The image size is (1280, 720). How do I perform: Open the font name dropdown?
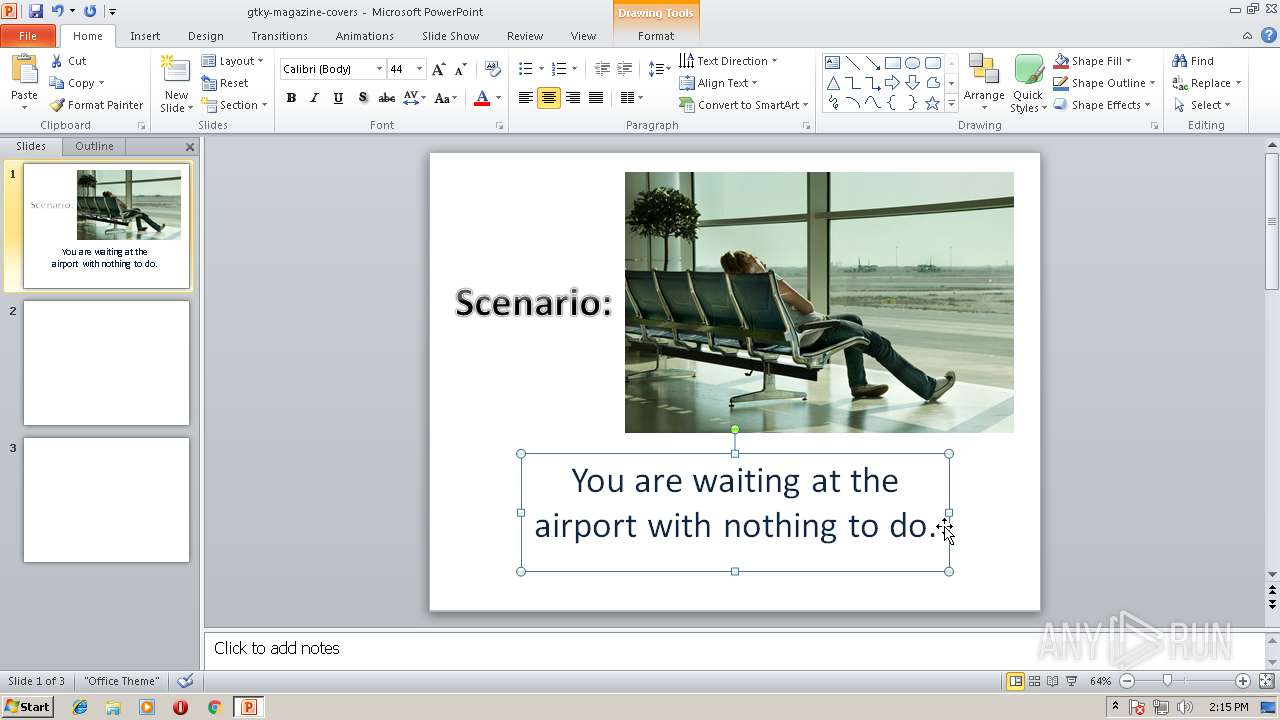[x=379, y=69]
